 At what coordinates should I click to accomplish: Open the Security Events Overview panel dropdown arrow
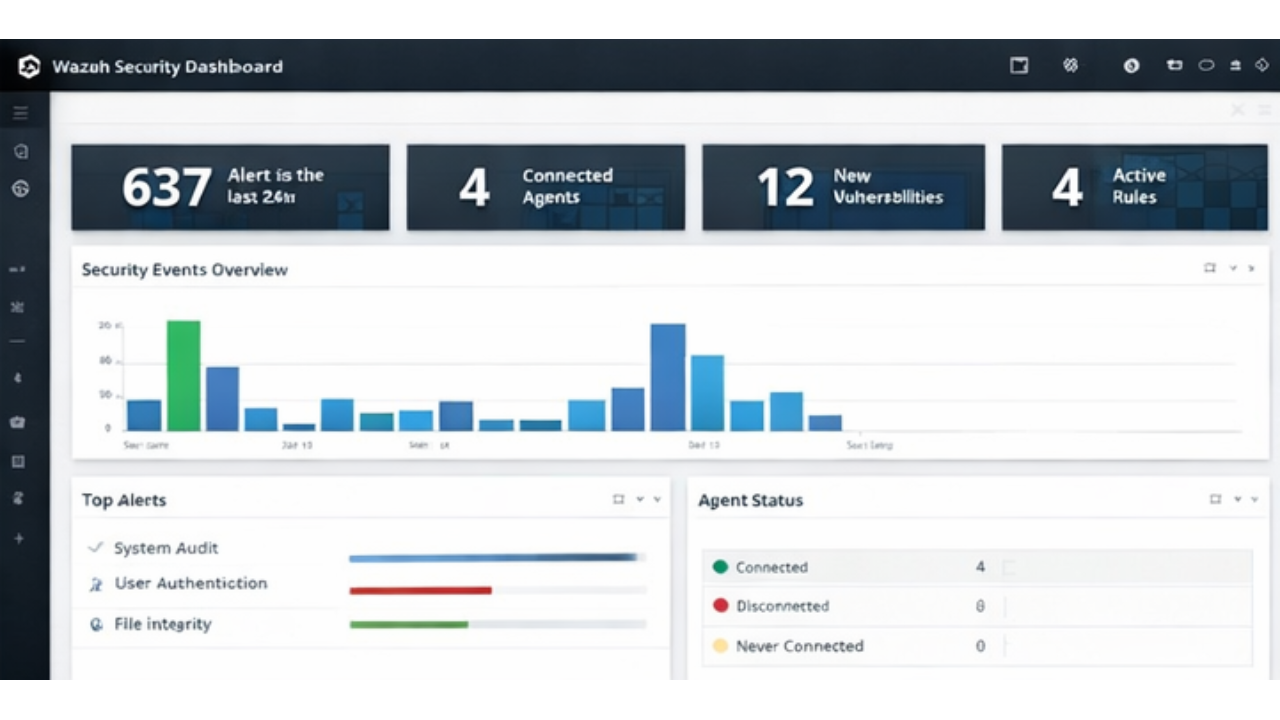(1233, 269)
